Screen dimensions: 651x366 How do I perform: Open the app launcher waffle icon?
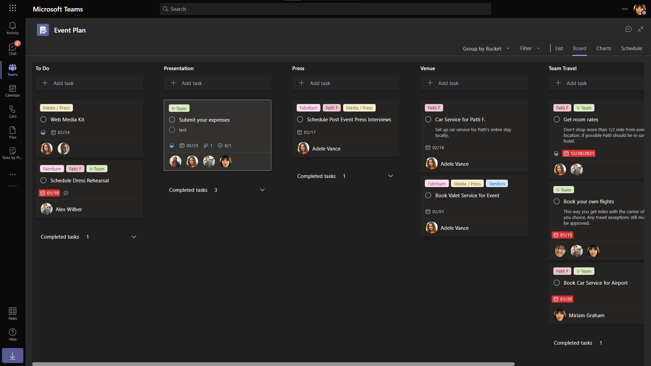pyautogui.click(x=12, y=8)
